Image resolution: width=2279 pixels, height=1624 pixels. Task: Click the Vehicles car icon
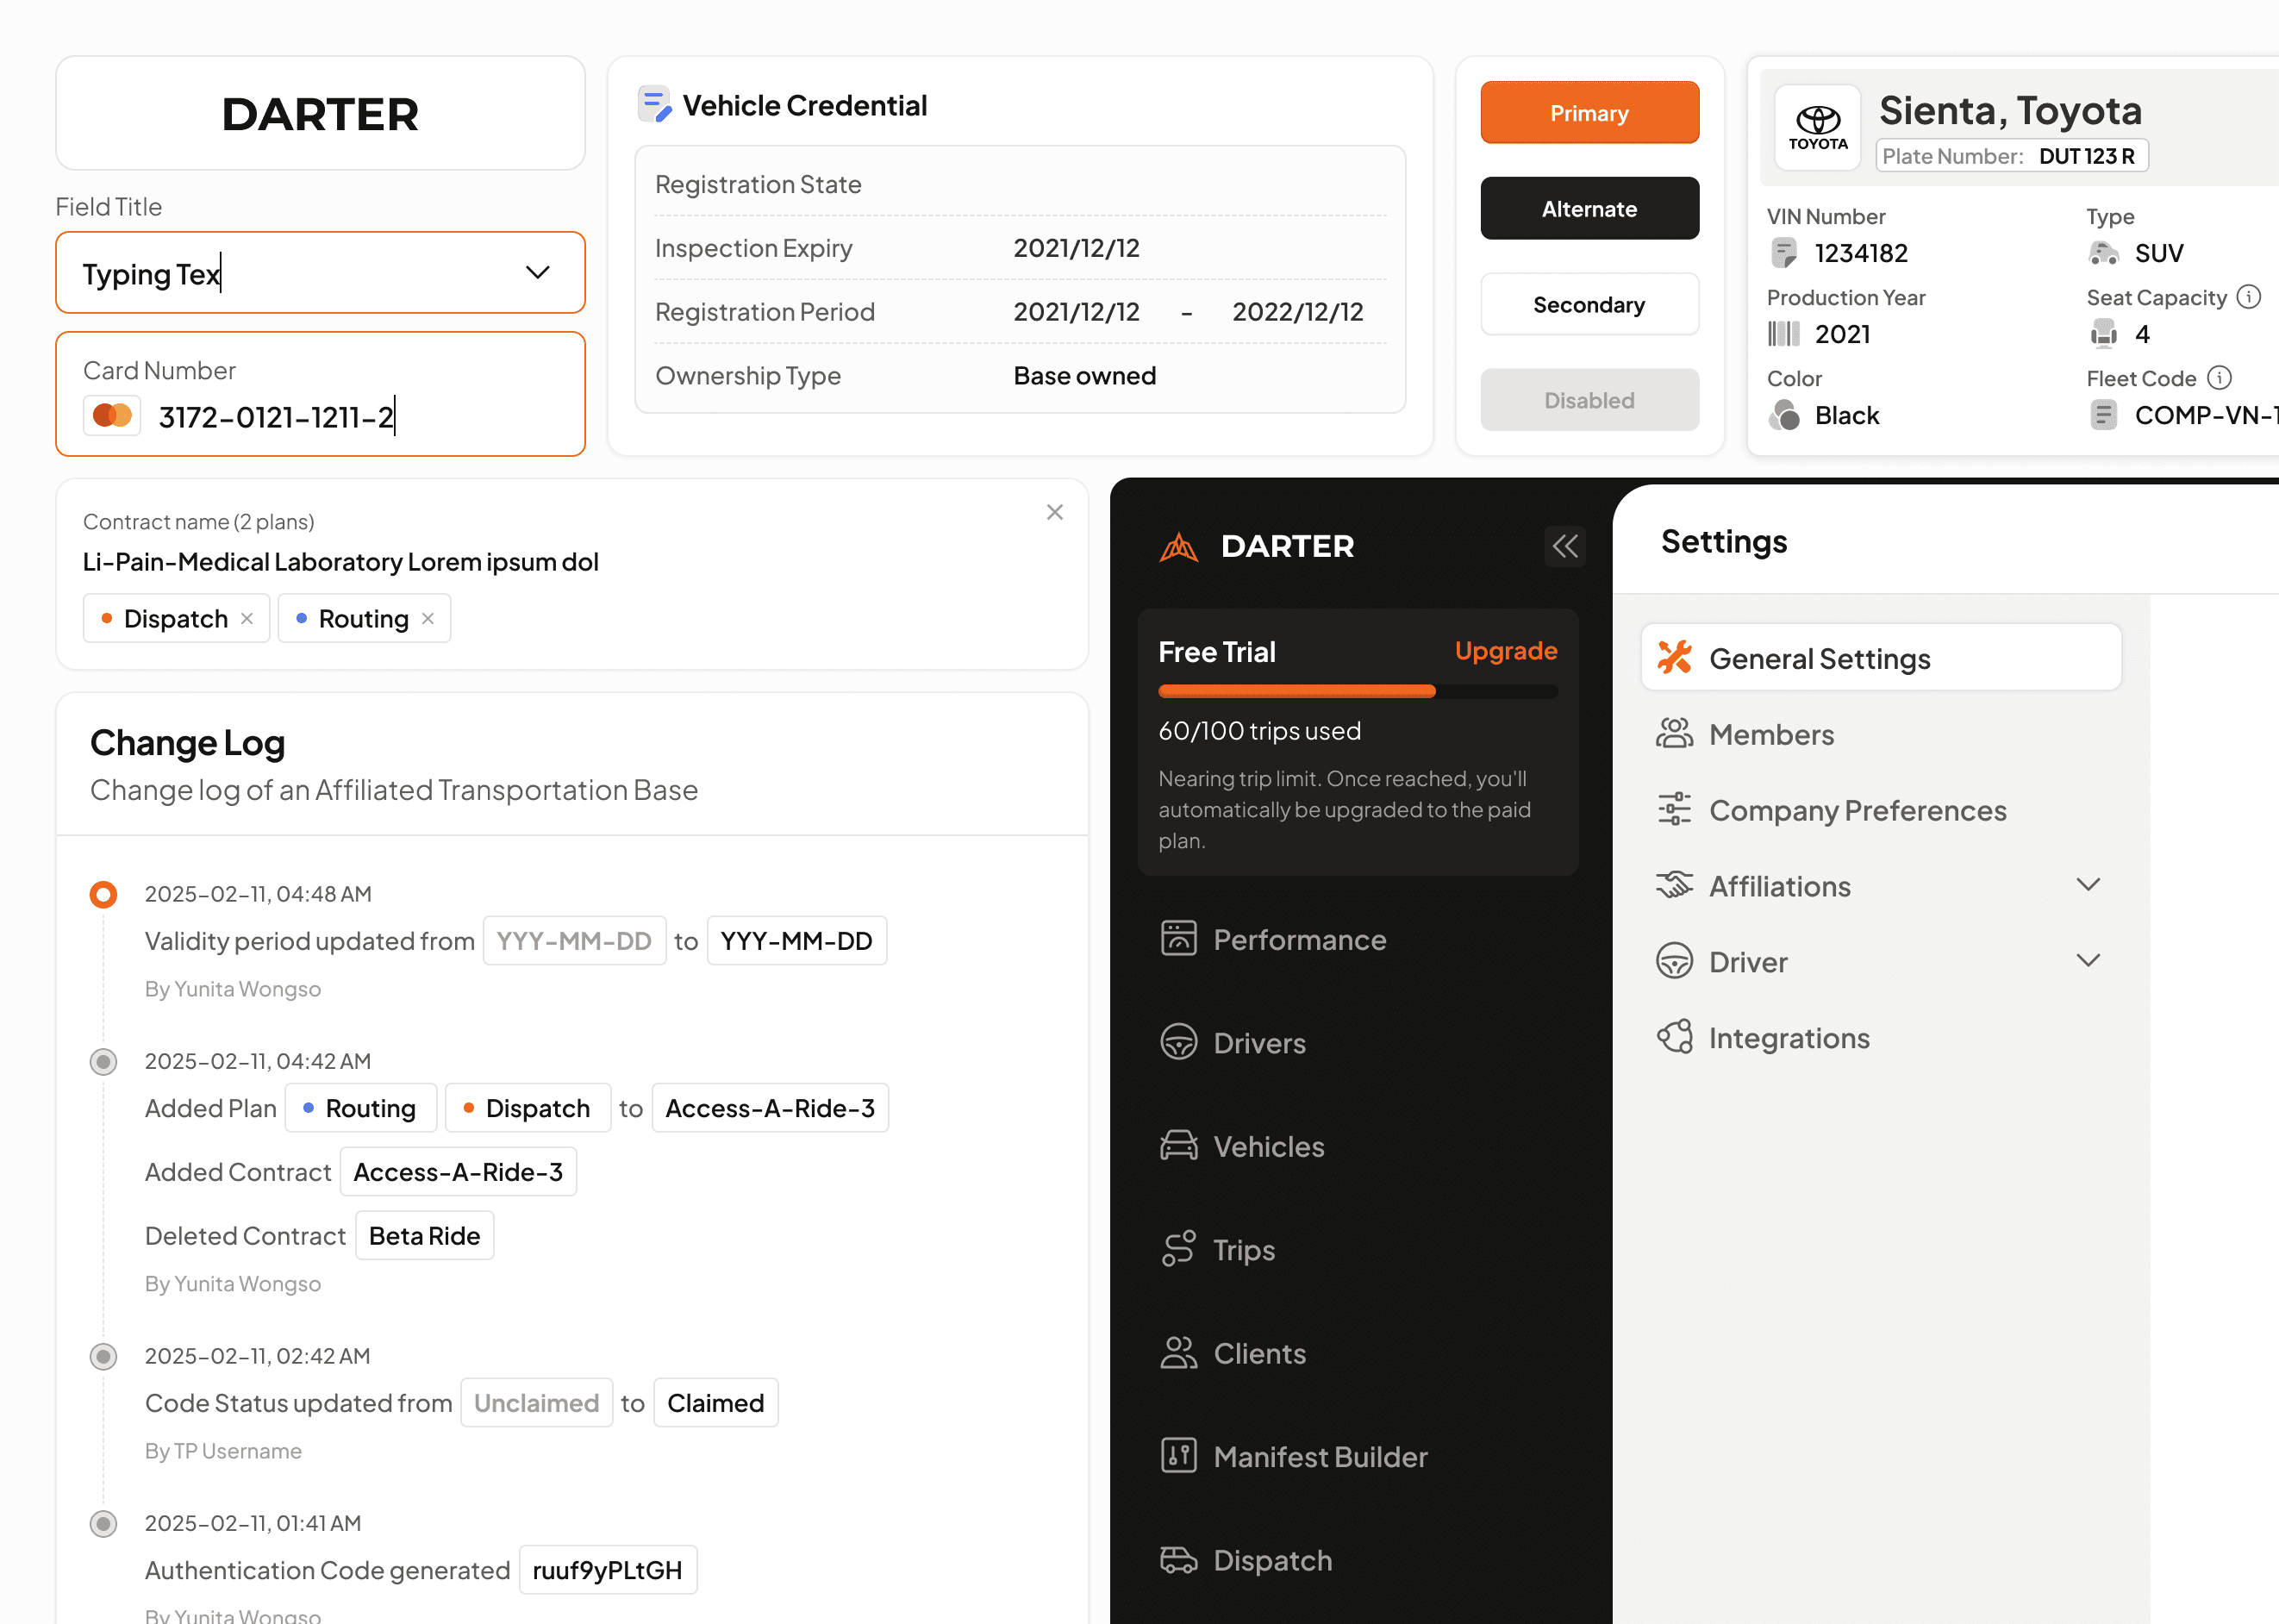click(x=1178, y=1146)
